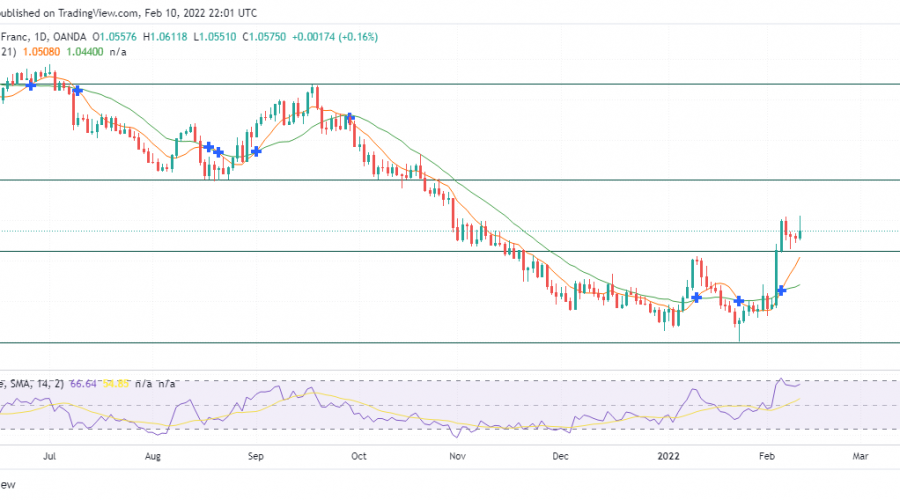Select the Dec label on time axis
Viewport: 900px width, 500px height.
[560, 456]
